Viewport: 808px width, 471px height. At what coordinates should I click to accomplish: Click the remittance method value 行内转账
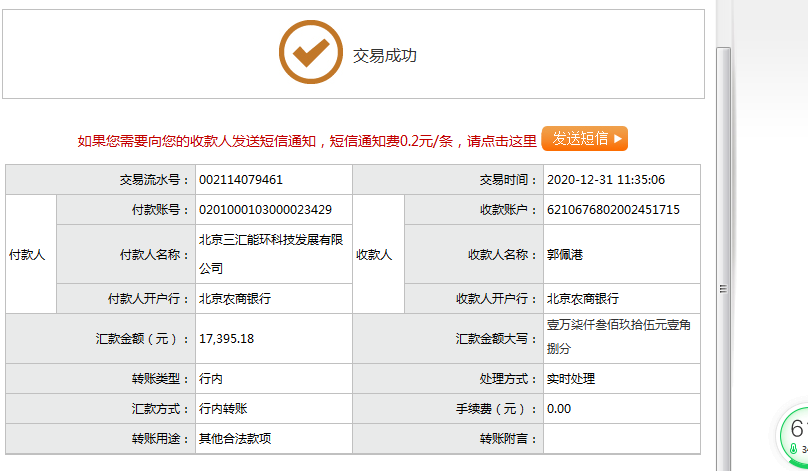point(223,409)
